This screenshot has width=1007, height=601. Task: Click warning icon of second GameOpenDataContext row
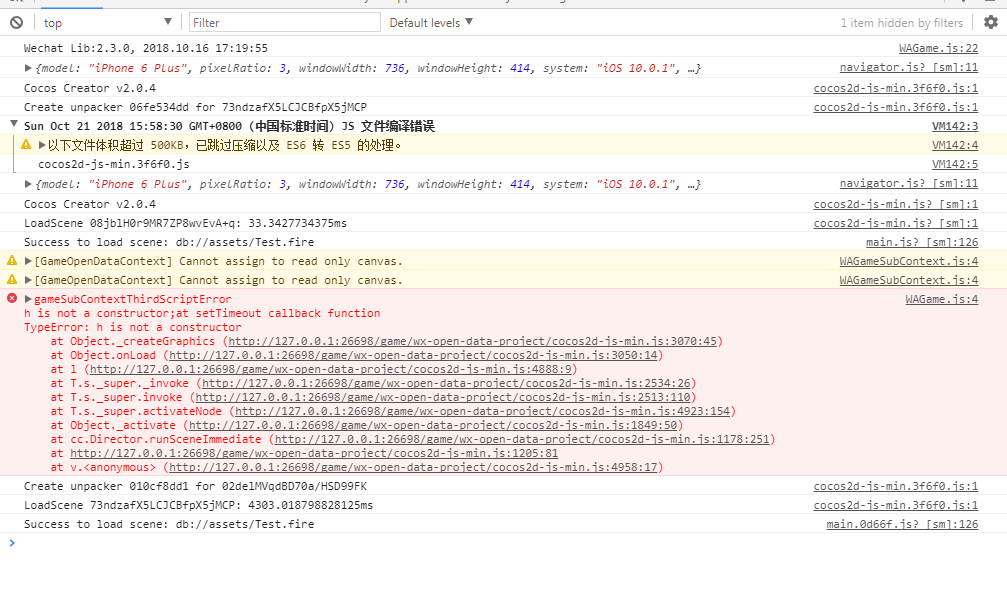coord(12,279)
